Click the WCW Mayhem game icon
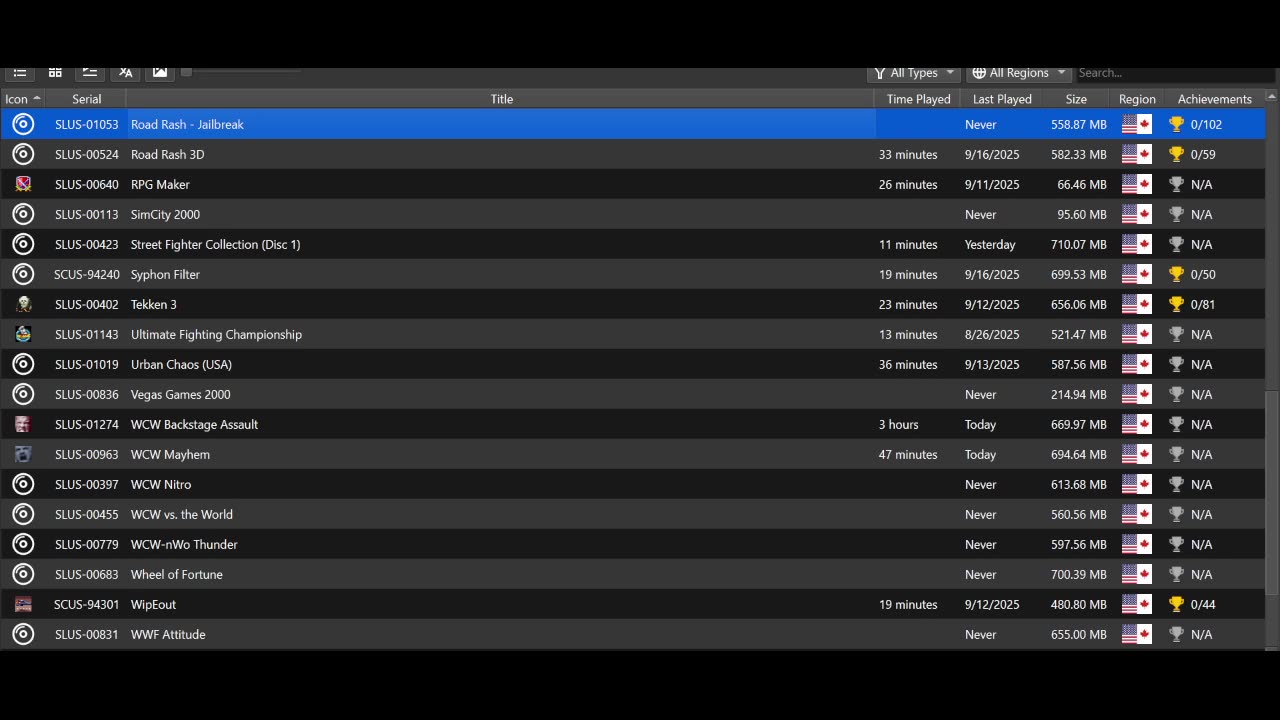This screenshot has width=1280, height=720. pos(23,454)
